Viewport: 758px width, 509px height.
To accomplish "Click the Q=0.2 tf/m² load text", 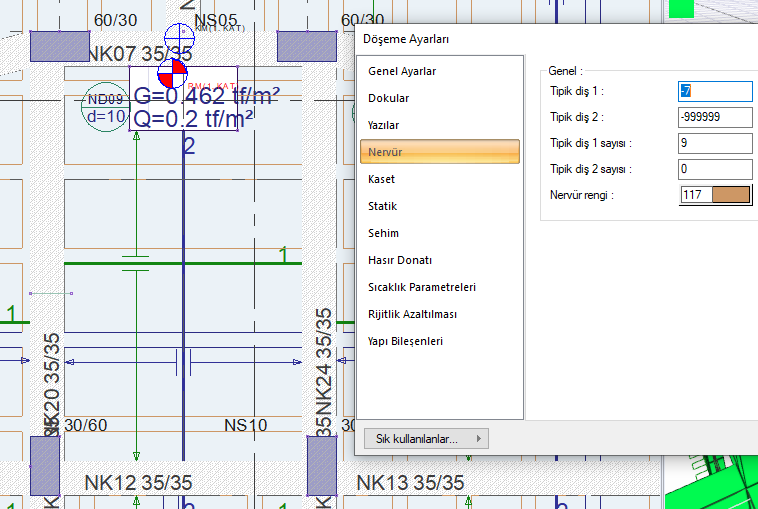I will pos(193,119).
